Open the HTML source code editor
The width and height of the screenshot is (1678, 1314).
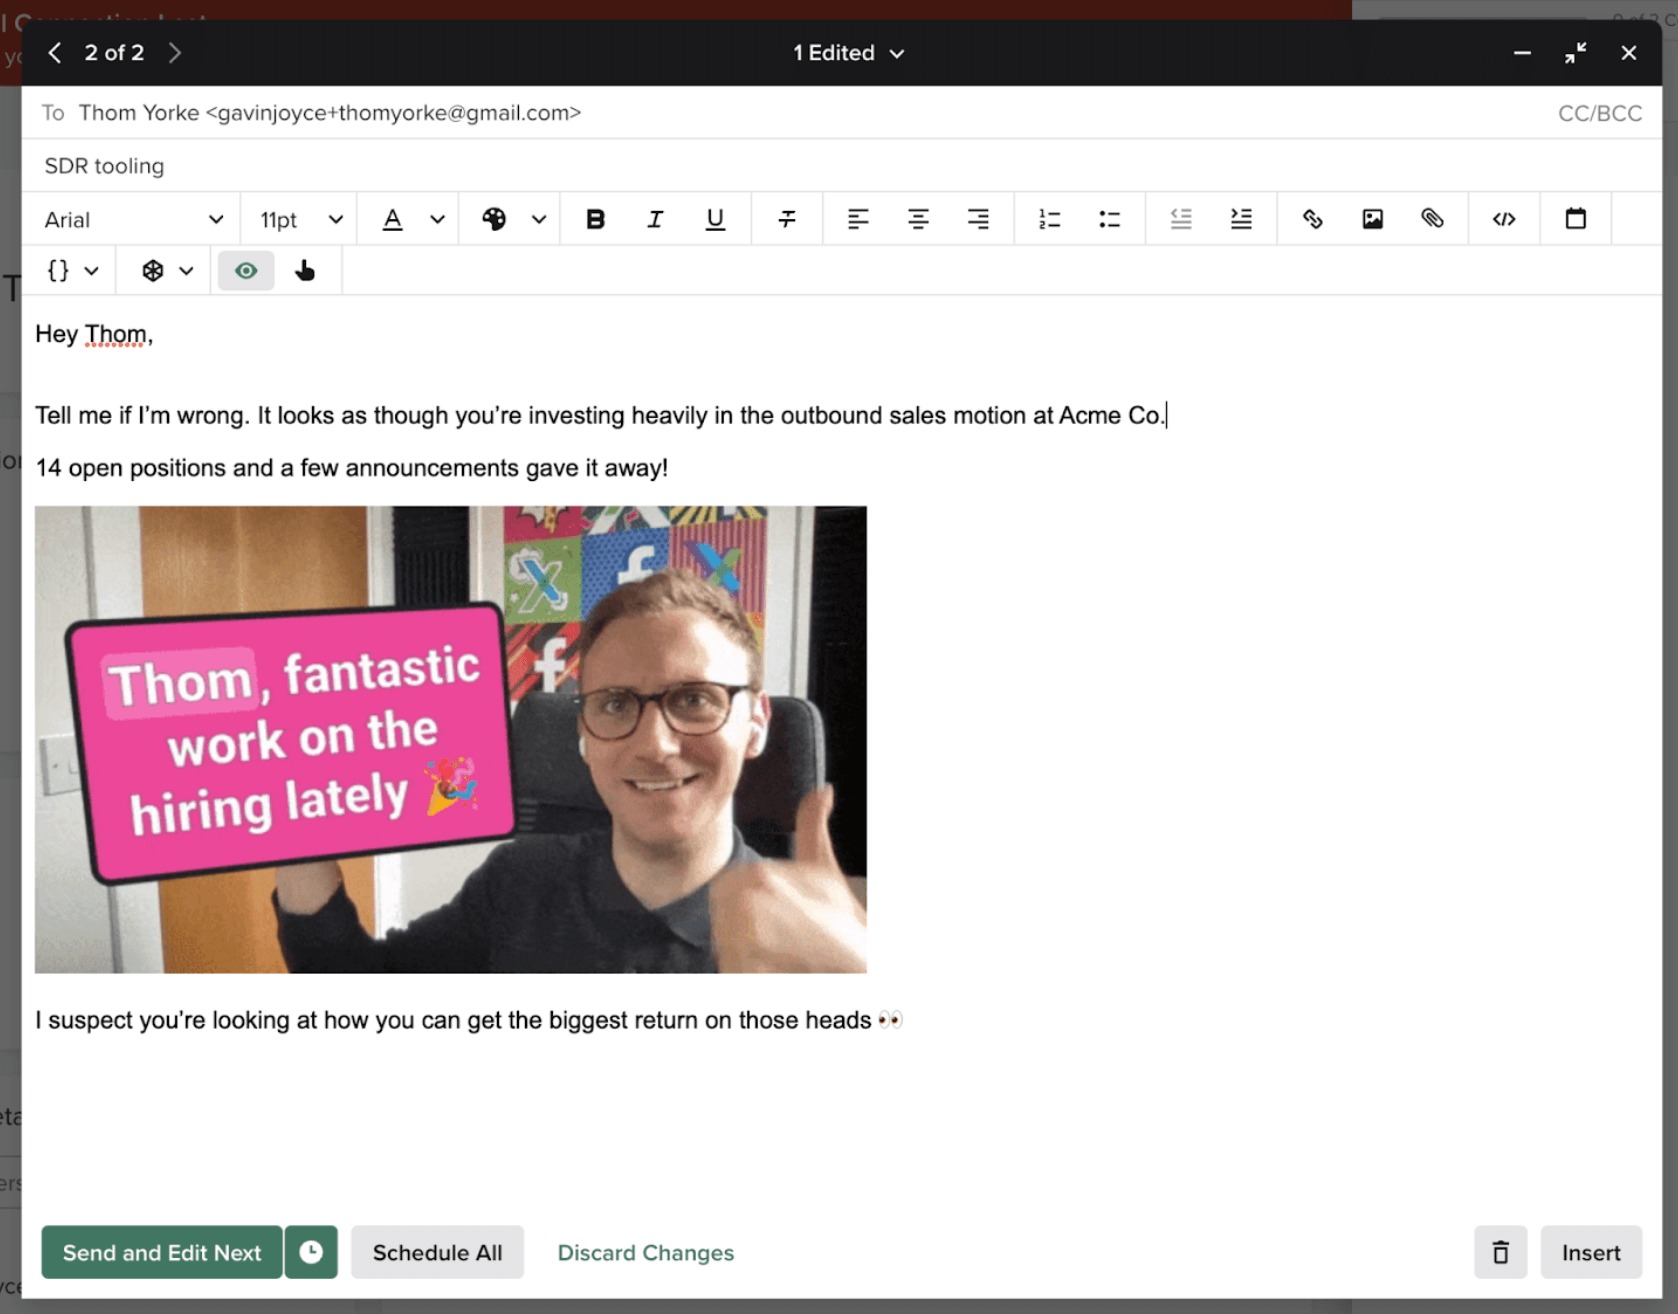pyautogui.click(x=1503, y=219)
